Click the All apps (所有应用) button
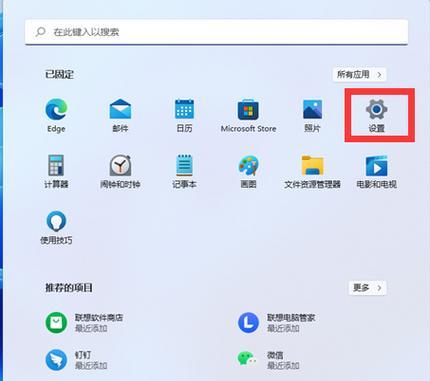This screenshot has width=430, height=381. point(359,74)
